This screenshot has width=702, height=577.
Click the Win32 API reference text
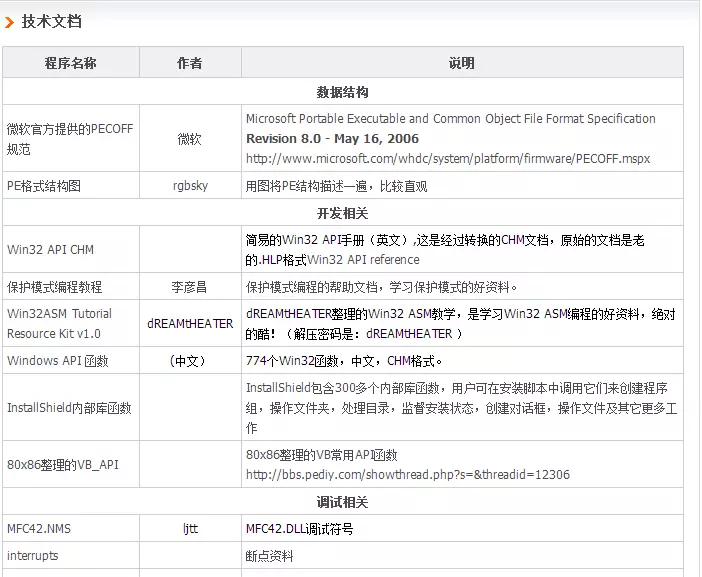(364, 260)
